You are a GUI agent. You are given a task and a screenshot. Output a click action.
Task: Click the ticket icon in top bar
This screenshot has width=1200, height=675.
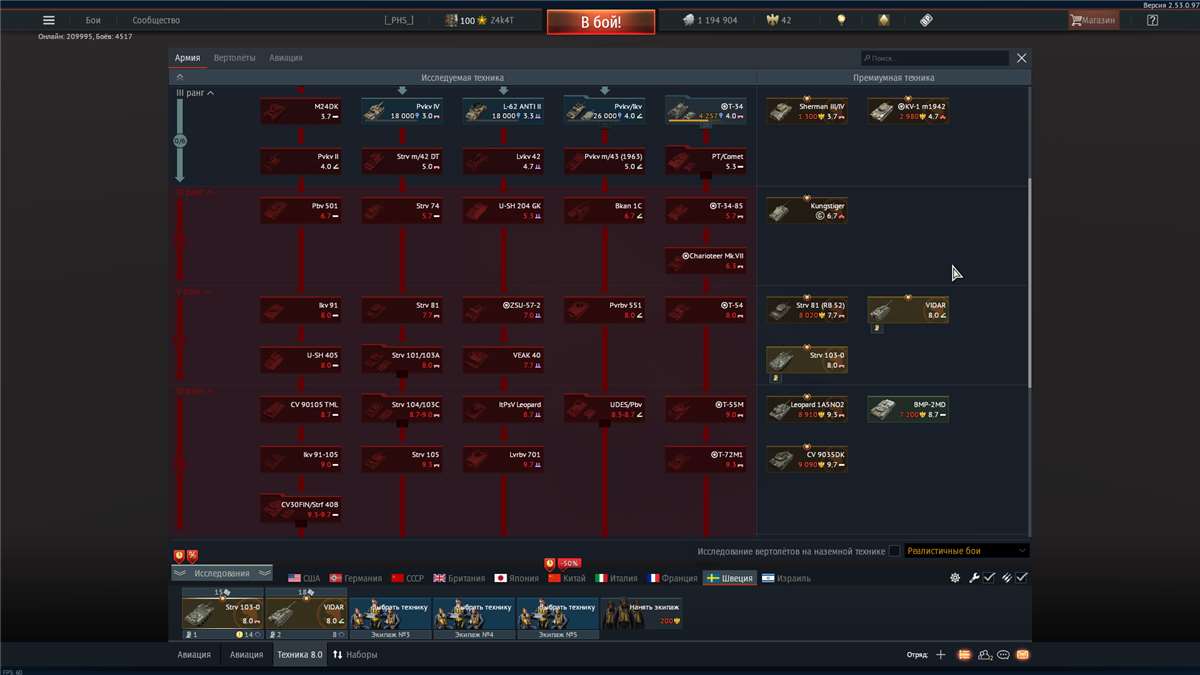tap(926, 20)
